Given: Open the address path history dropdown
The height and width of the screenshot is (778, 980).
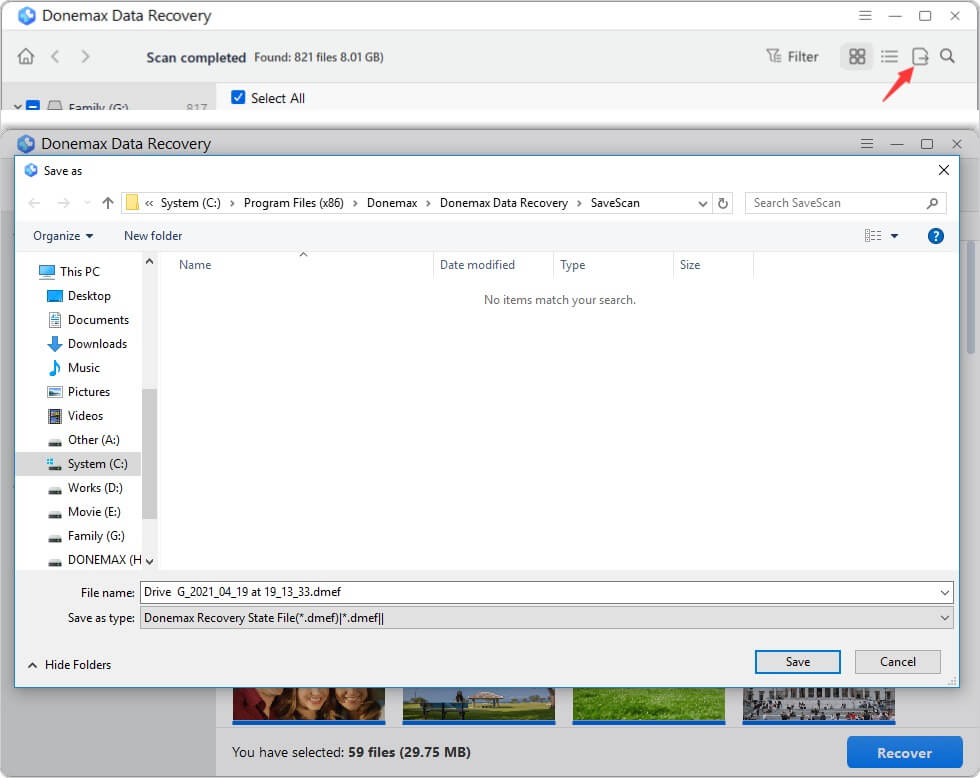Looking at the screenshot, I should tap(703, 203).
